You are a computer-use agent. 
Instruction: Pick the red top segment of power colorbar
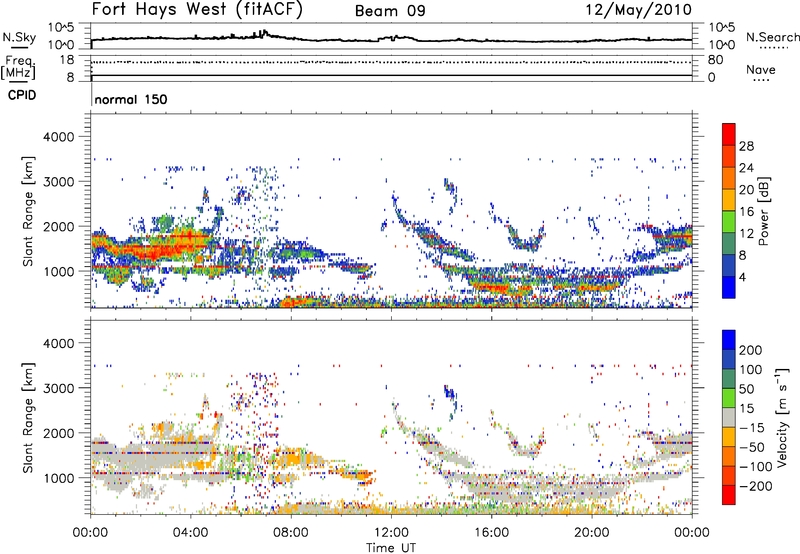[729, 134]
